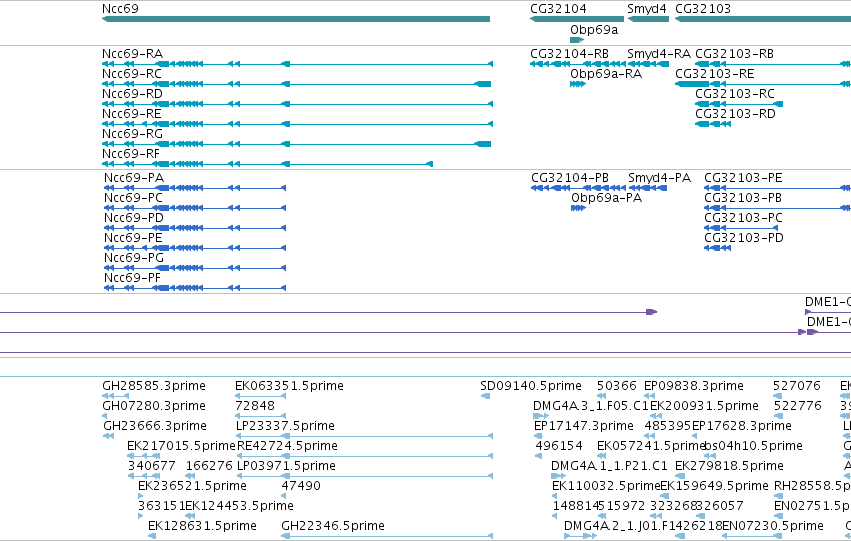
Task: Click protein Ncc69-PC
Action: point(195,208)
